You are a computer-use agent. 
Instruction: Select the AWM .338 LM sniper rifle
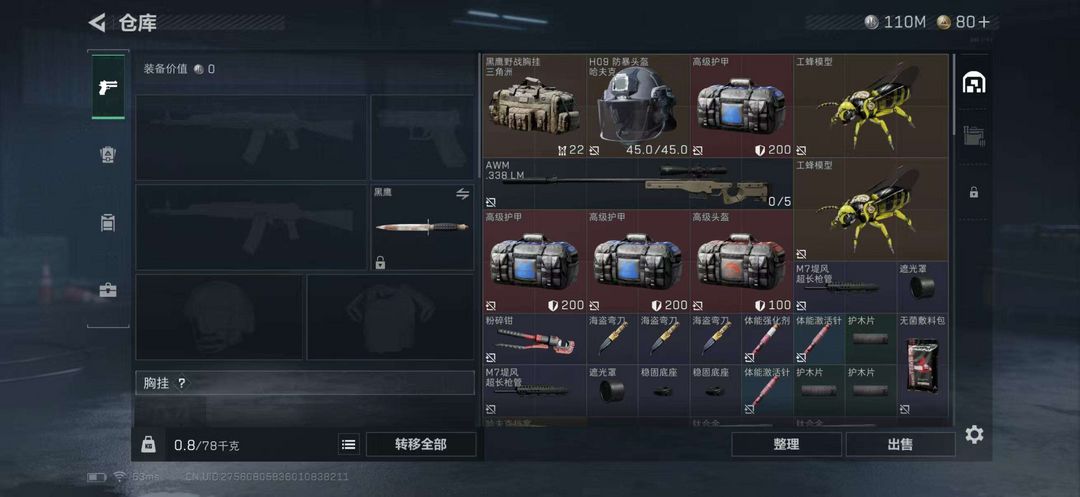[638, 184]
